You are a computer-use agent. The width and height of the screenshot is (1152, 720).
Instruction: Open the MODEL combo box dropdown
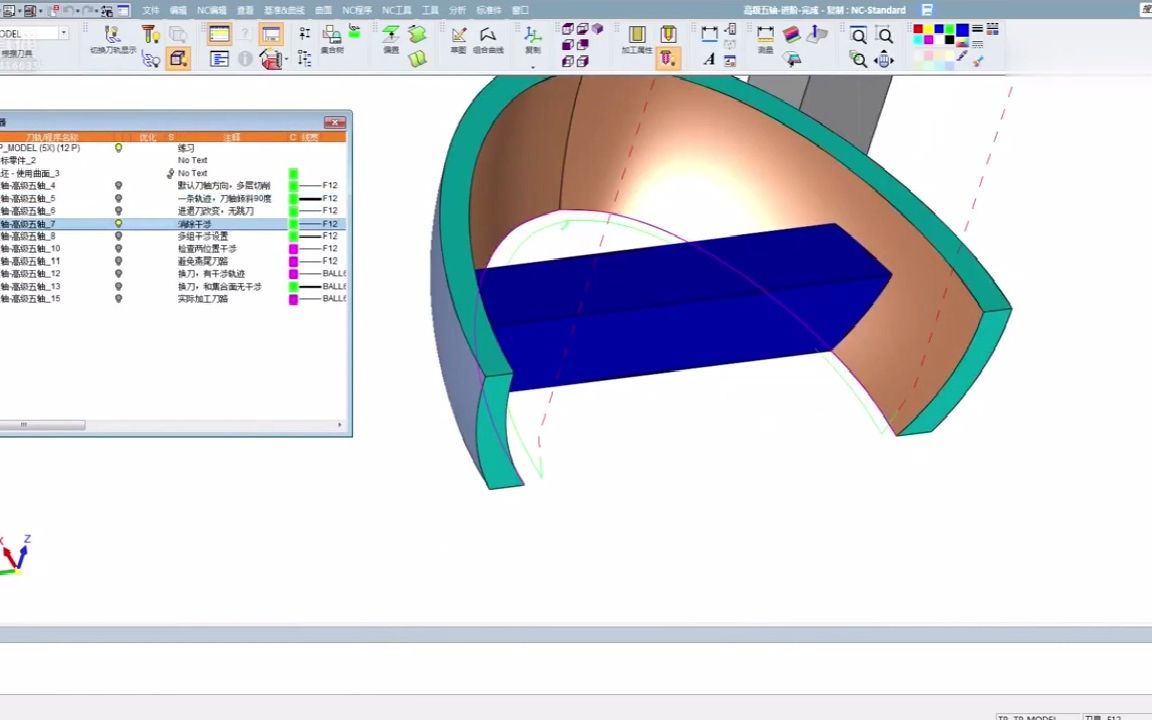tap(63, 33)
